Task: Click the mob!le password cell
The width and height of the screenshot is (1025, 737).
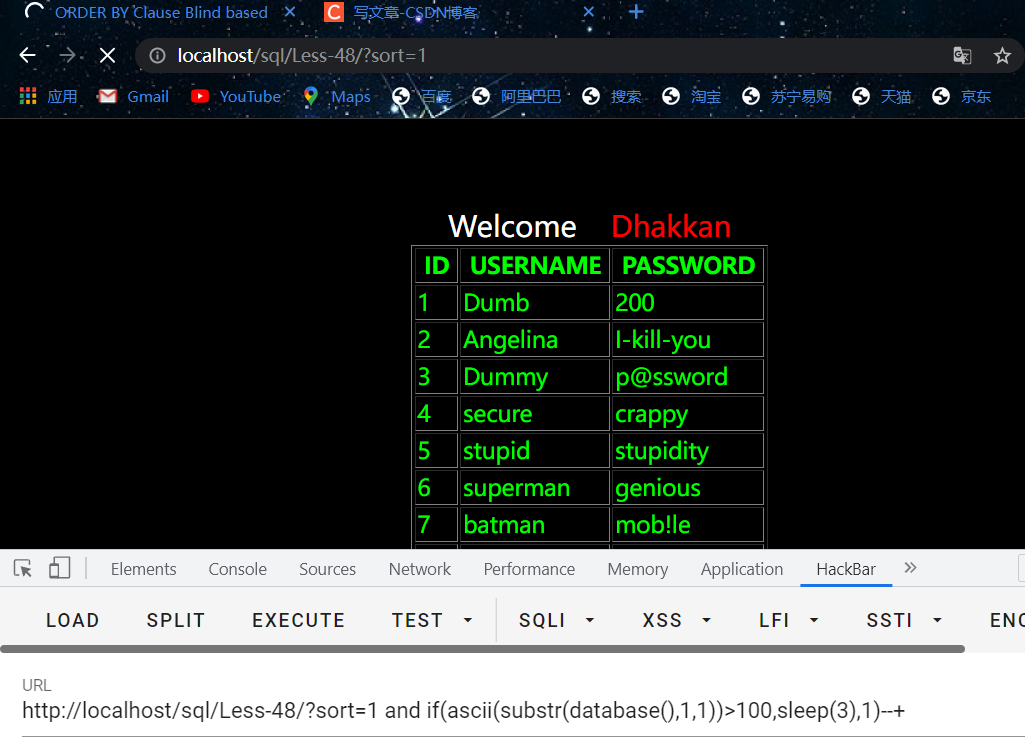Action: tap(687, 524)
